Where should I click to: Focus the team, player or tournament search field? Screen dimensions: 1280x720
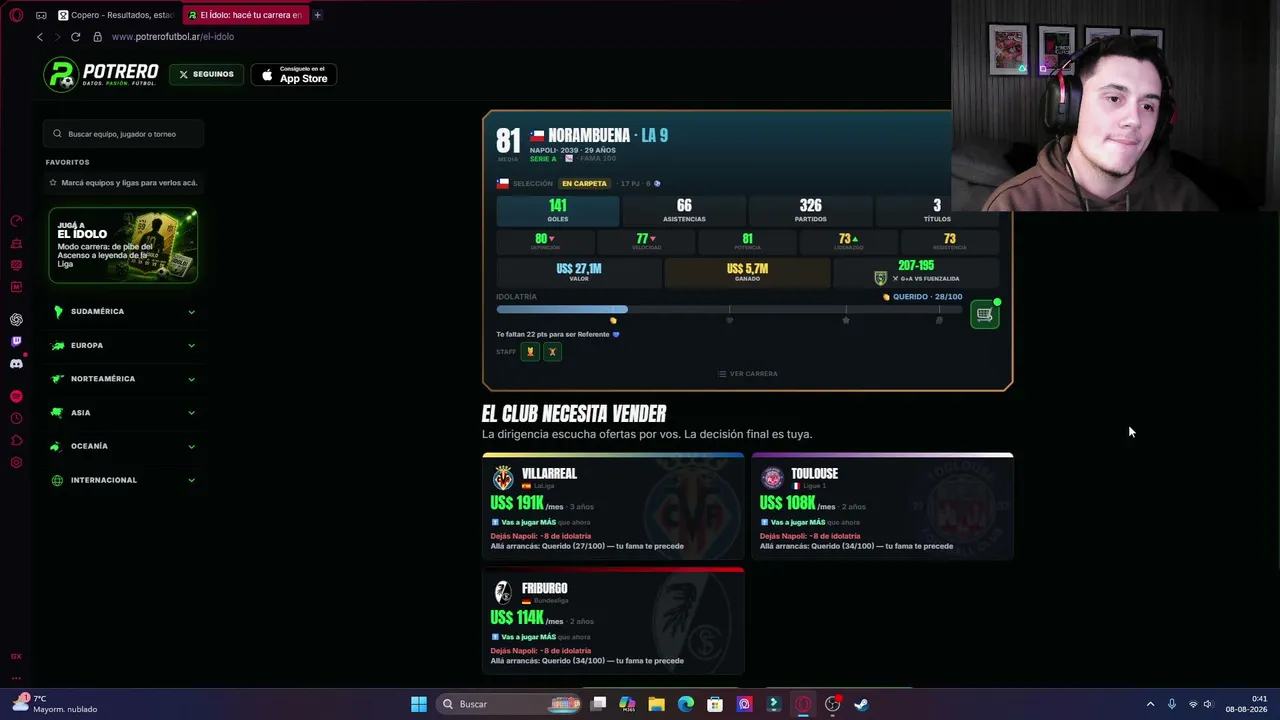[123, 134]
